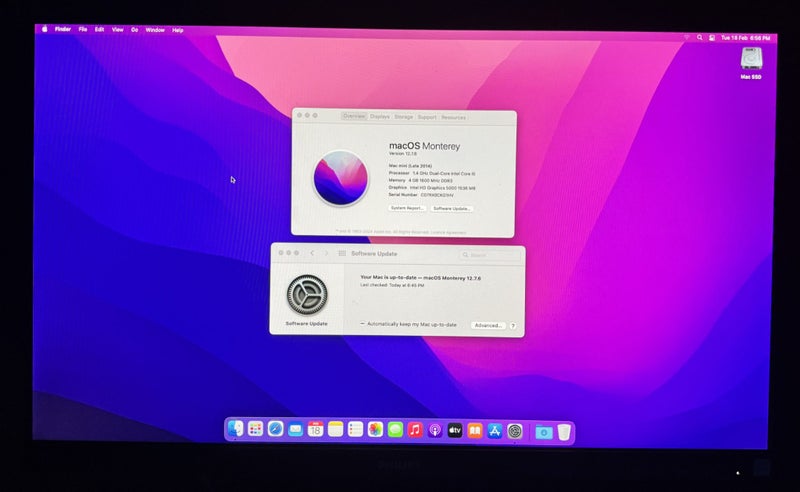Open the Notes app in Dock

pos(335,429)
